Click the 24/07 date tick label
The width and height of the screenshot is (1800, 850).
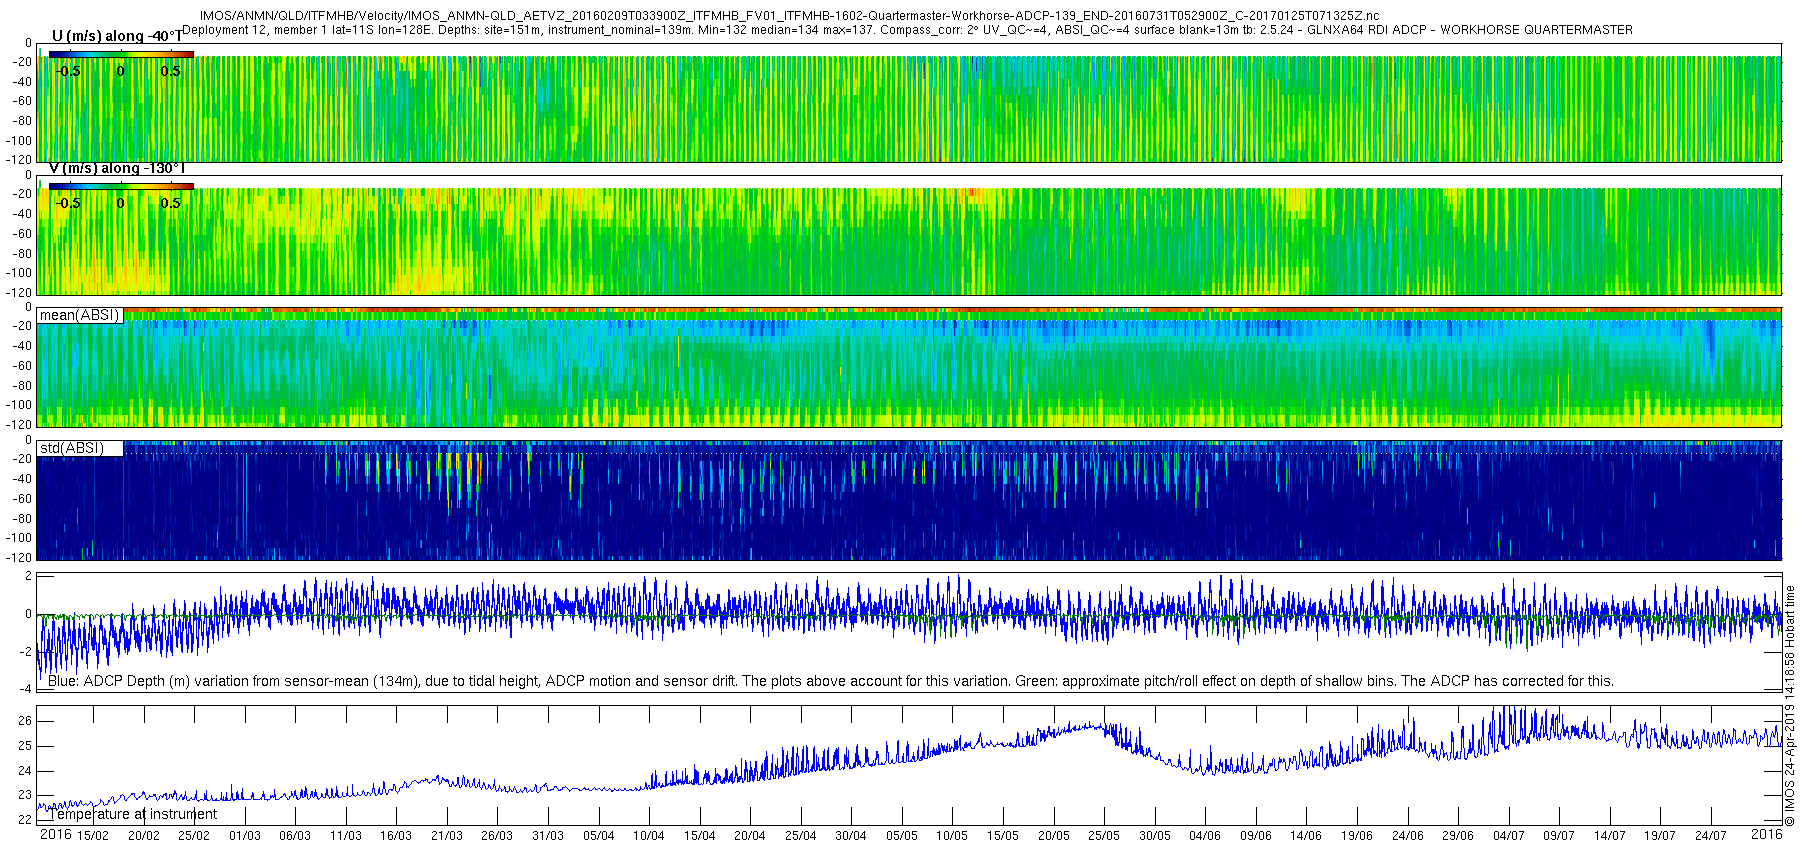(1710, 836)
